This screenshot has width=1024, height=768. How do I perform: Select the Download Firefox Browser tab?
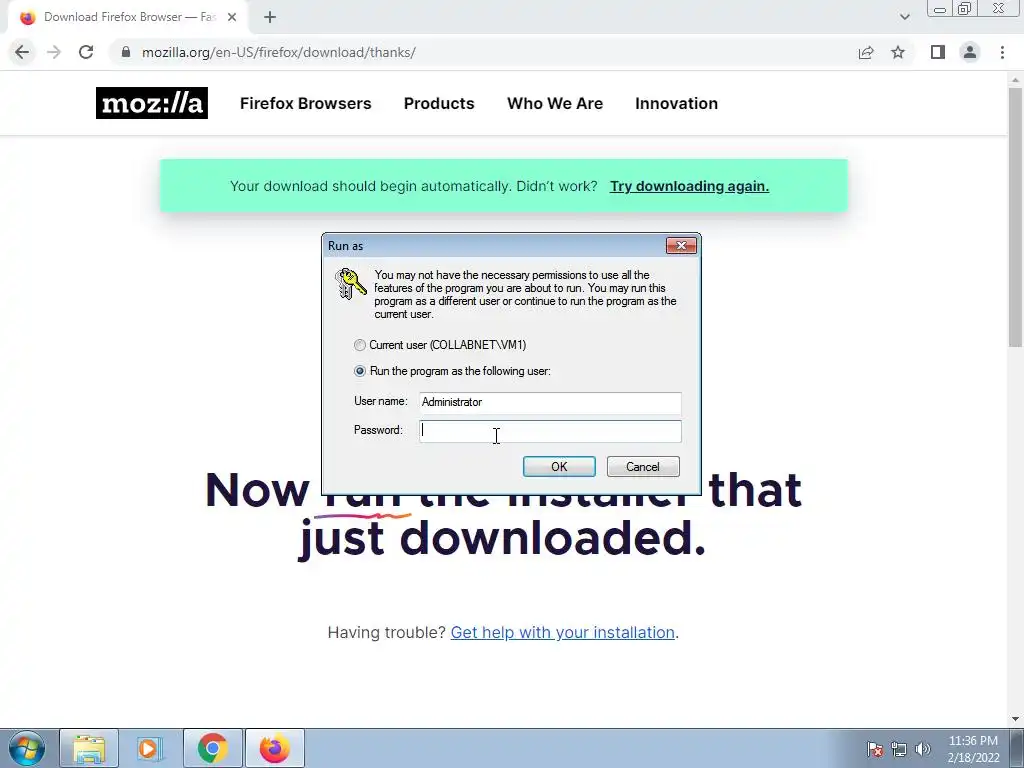click(128, 18)
